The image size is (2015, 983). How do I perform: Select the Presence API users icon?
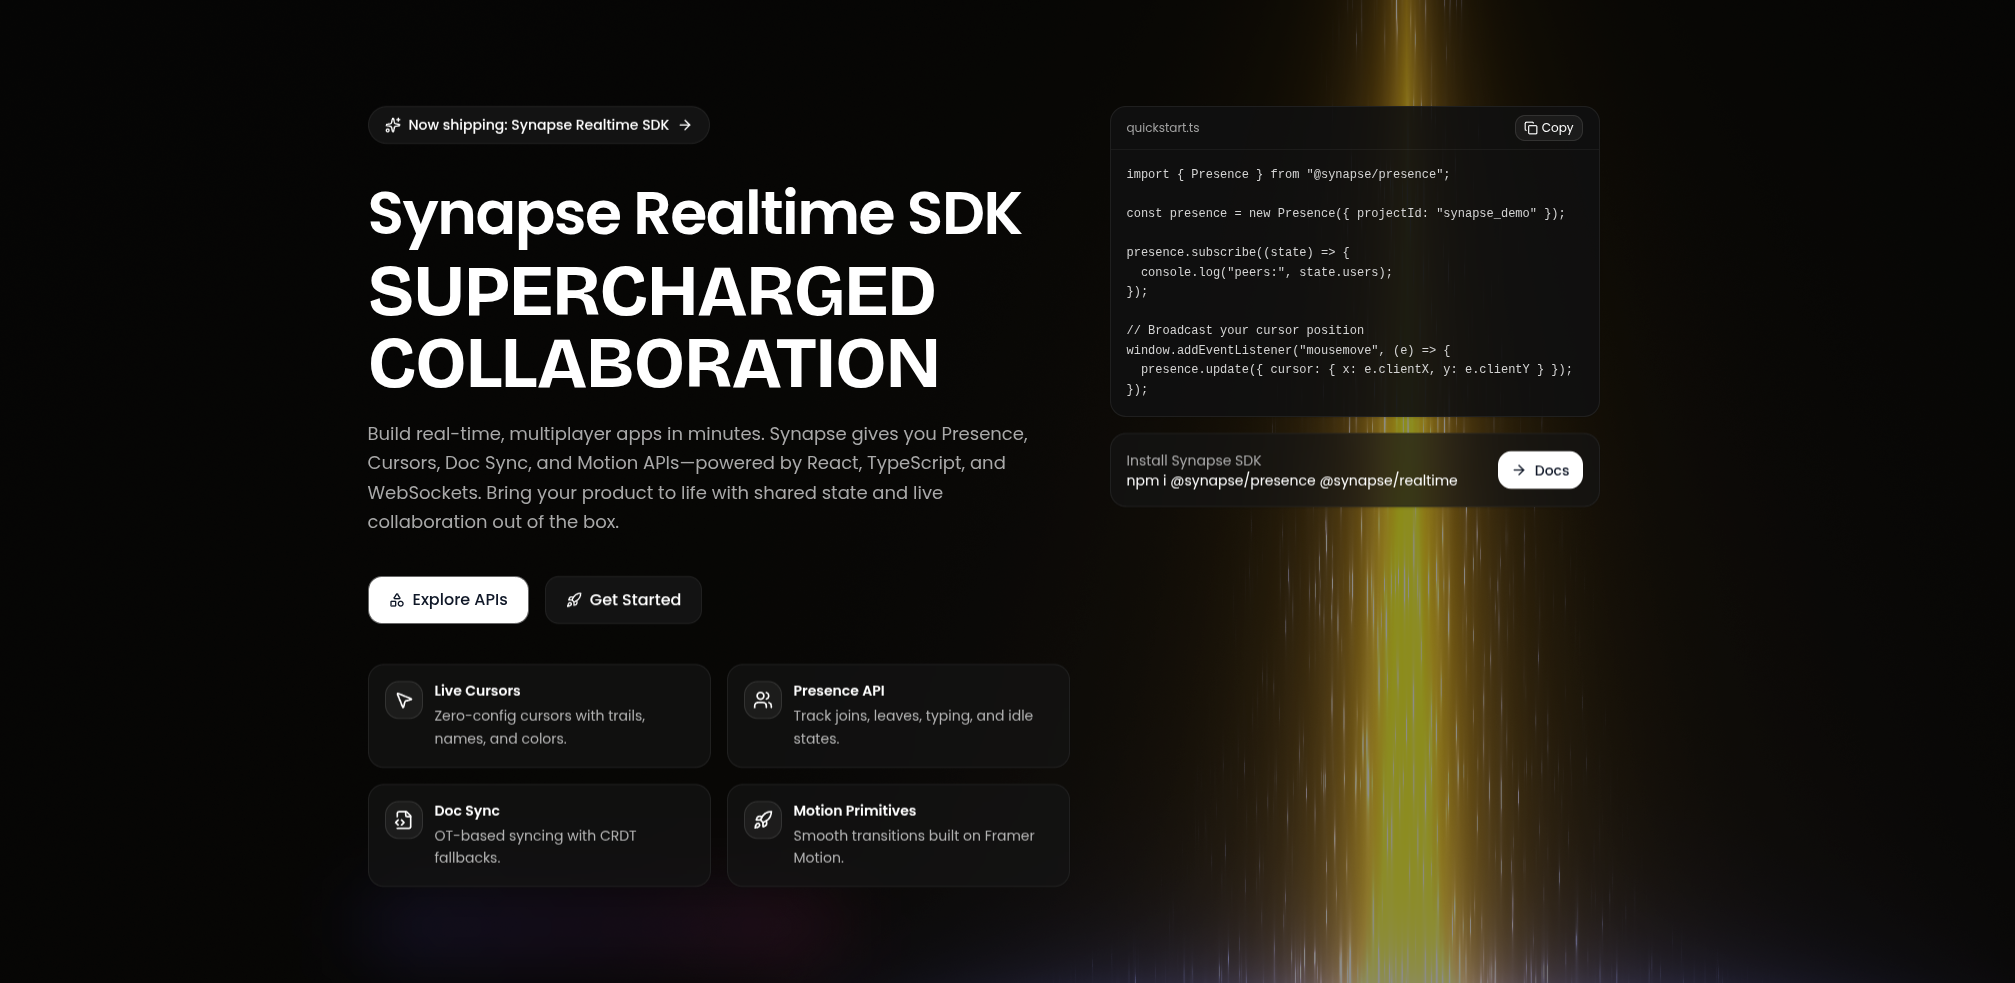pos(763,700)
